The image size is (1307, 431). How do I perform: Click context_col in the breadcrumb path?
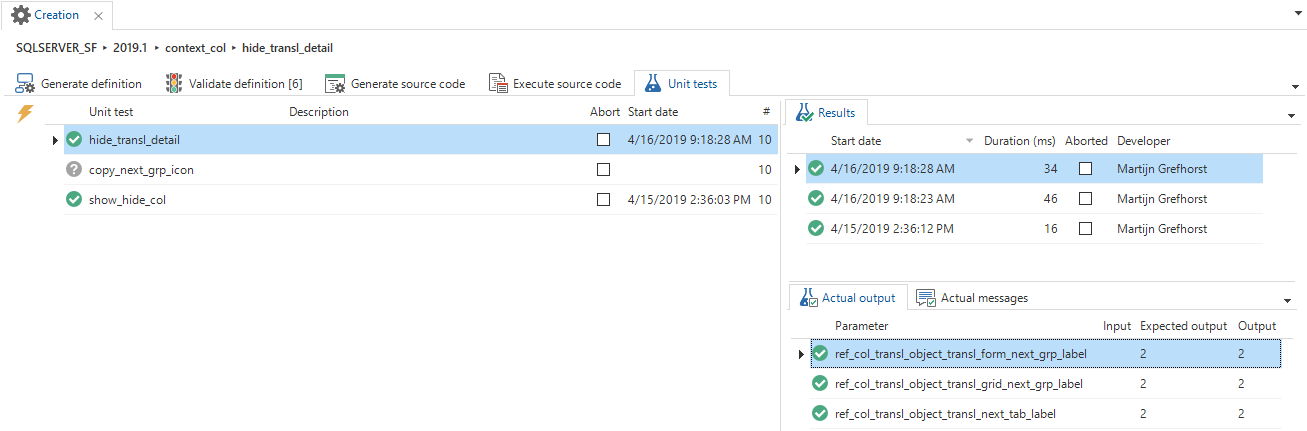pyautogui.click(x=195, y=48)
